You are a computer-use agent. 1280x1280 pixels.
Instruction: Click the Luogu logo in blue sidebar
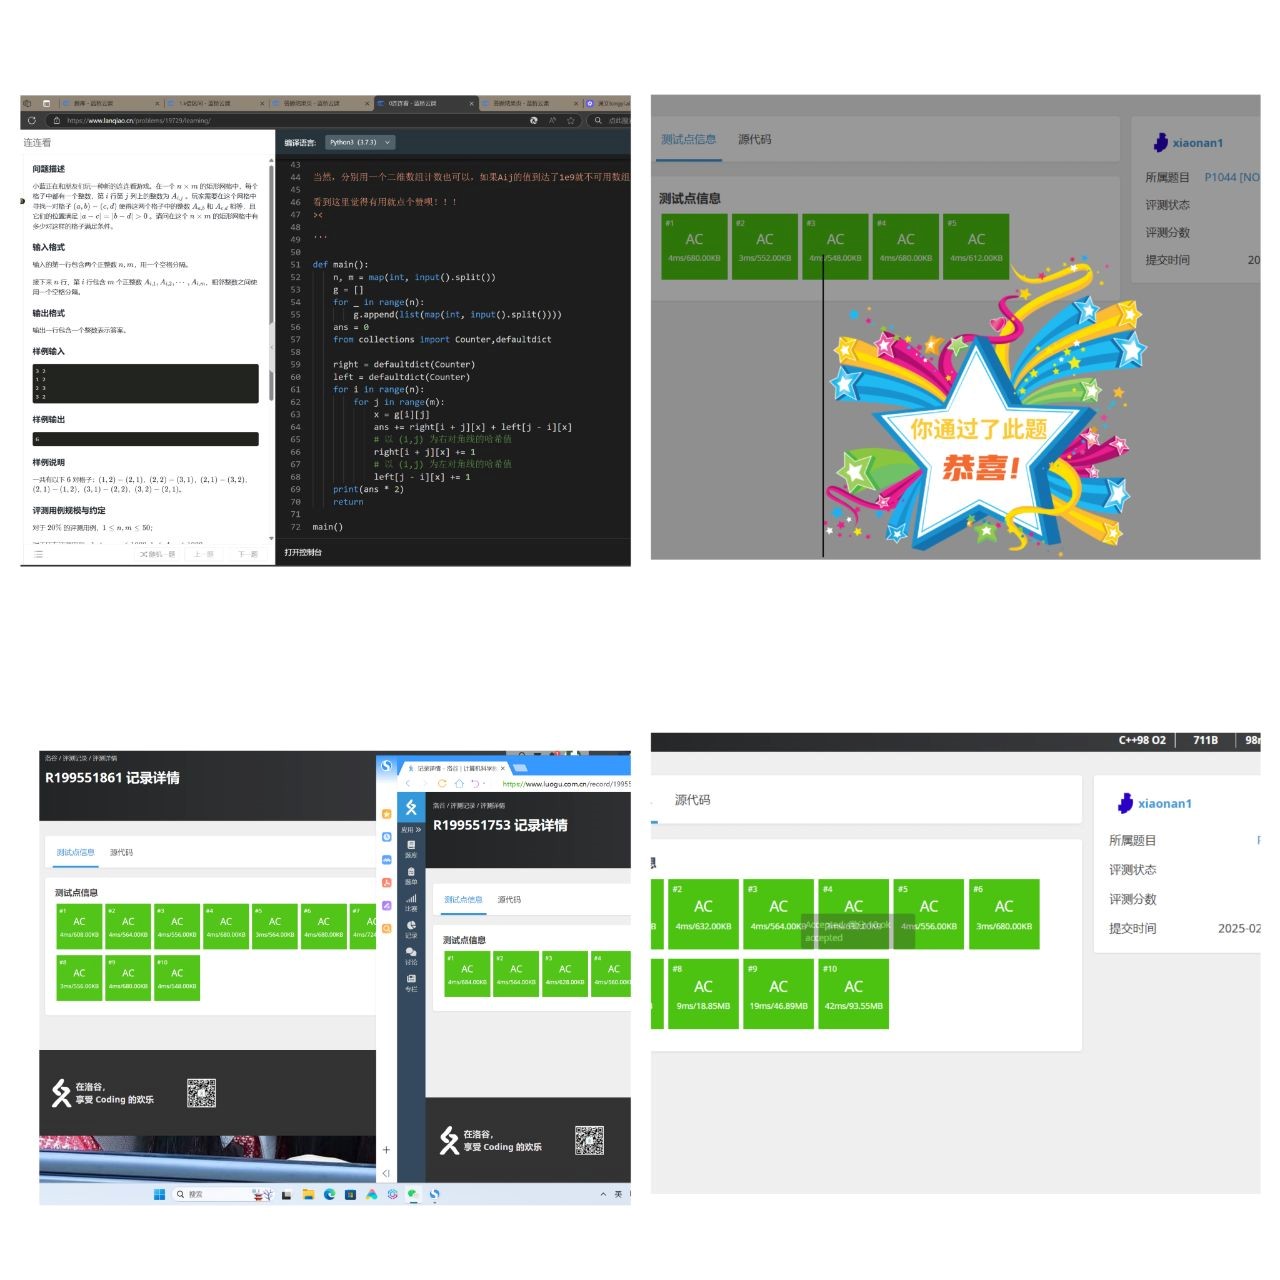point(411,807)
